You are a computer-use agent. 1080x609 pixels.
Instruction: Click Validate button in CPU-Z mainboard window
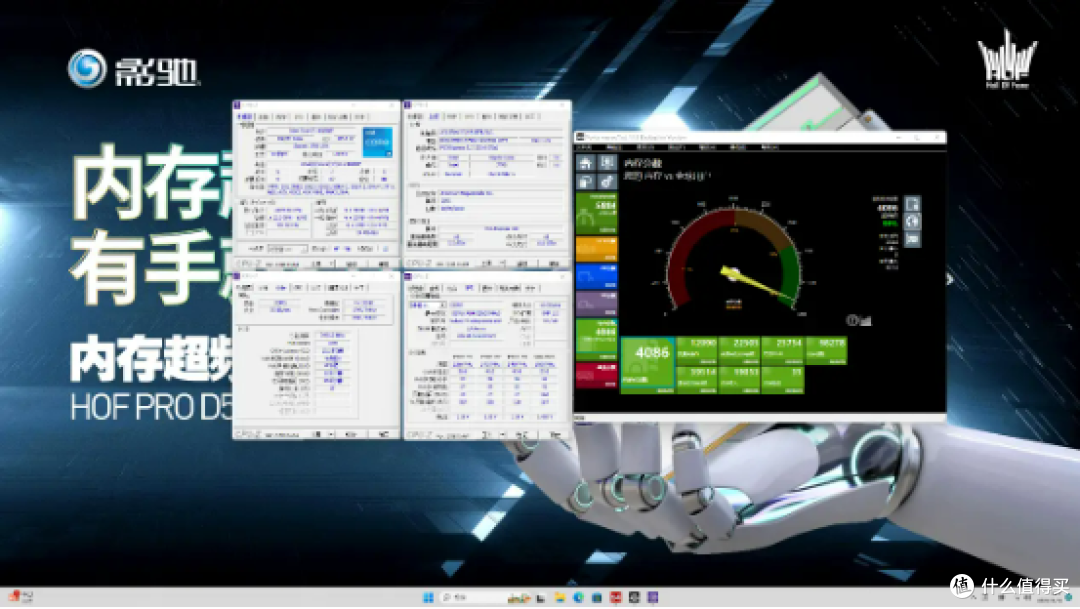pos(523,264)
